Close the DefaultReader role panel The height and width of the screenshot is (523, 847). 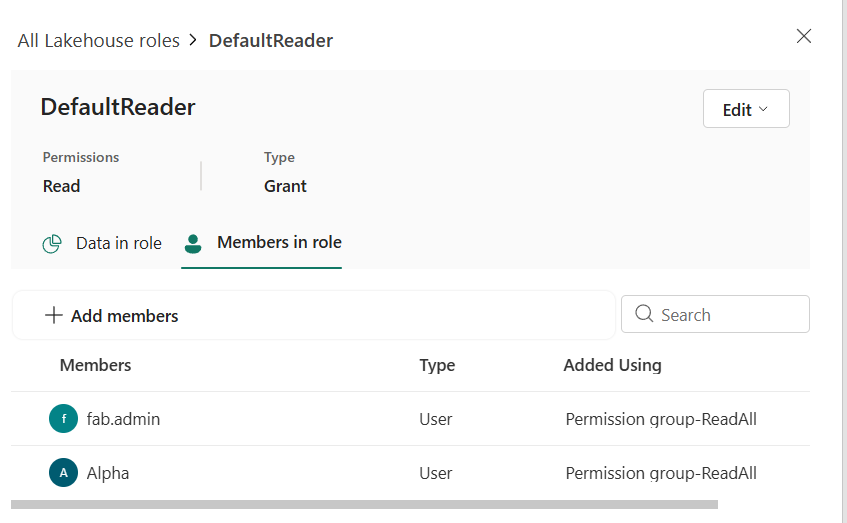(804, 36)
